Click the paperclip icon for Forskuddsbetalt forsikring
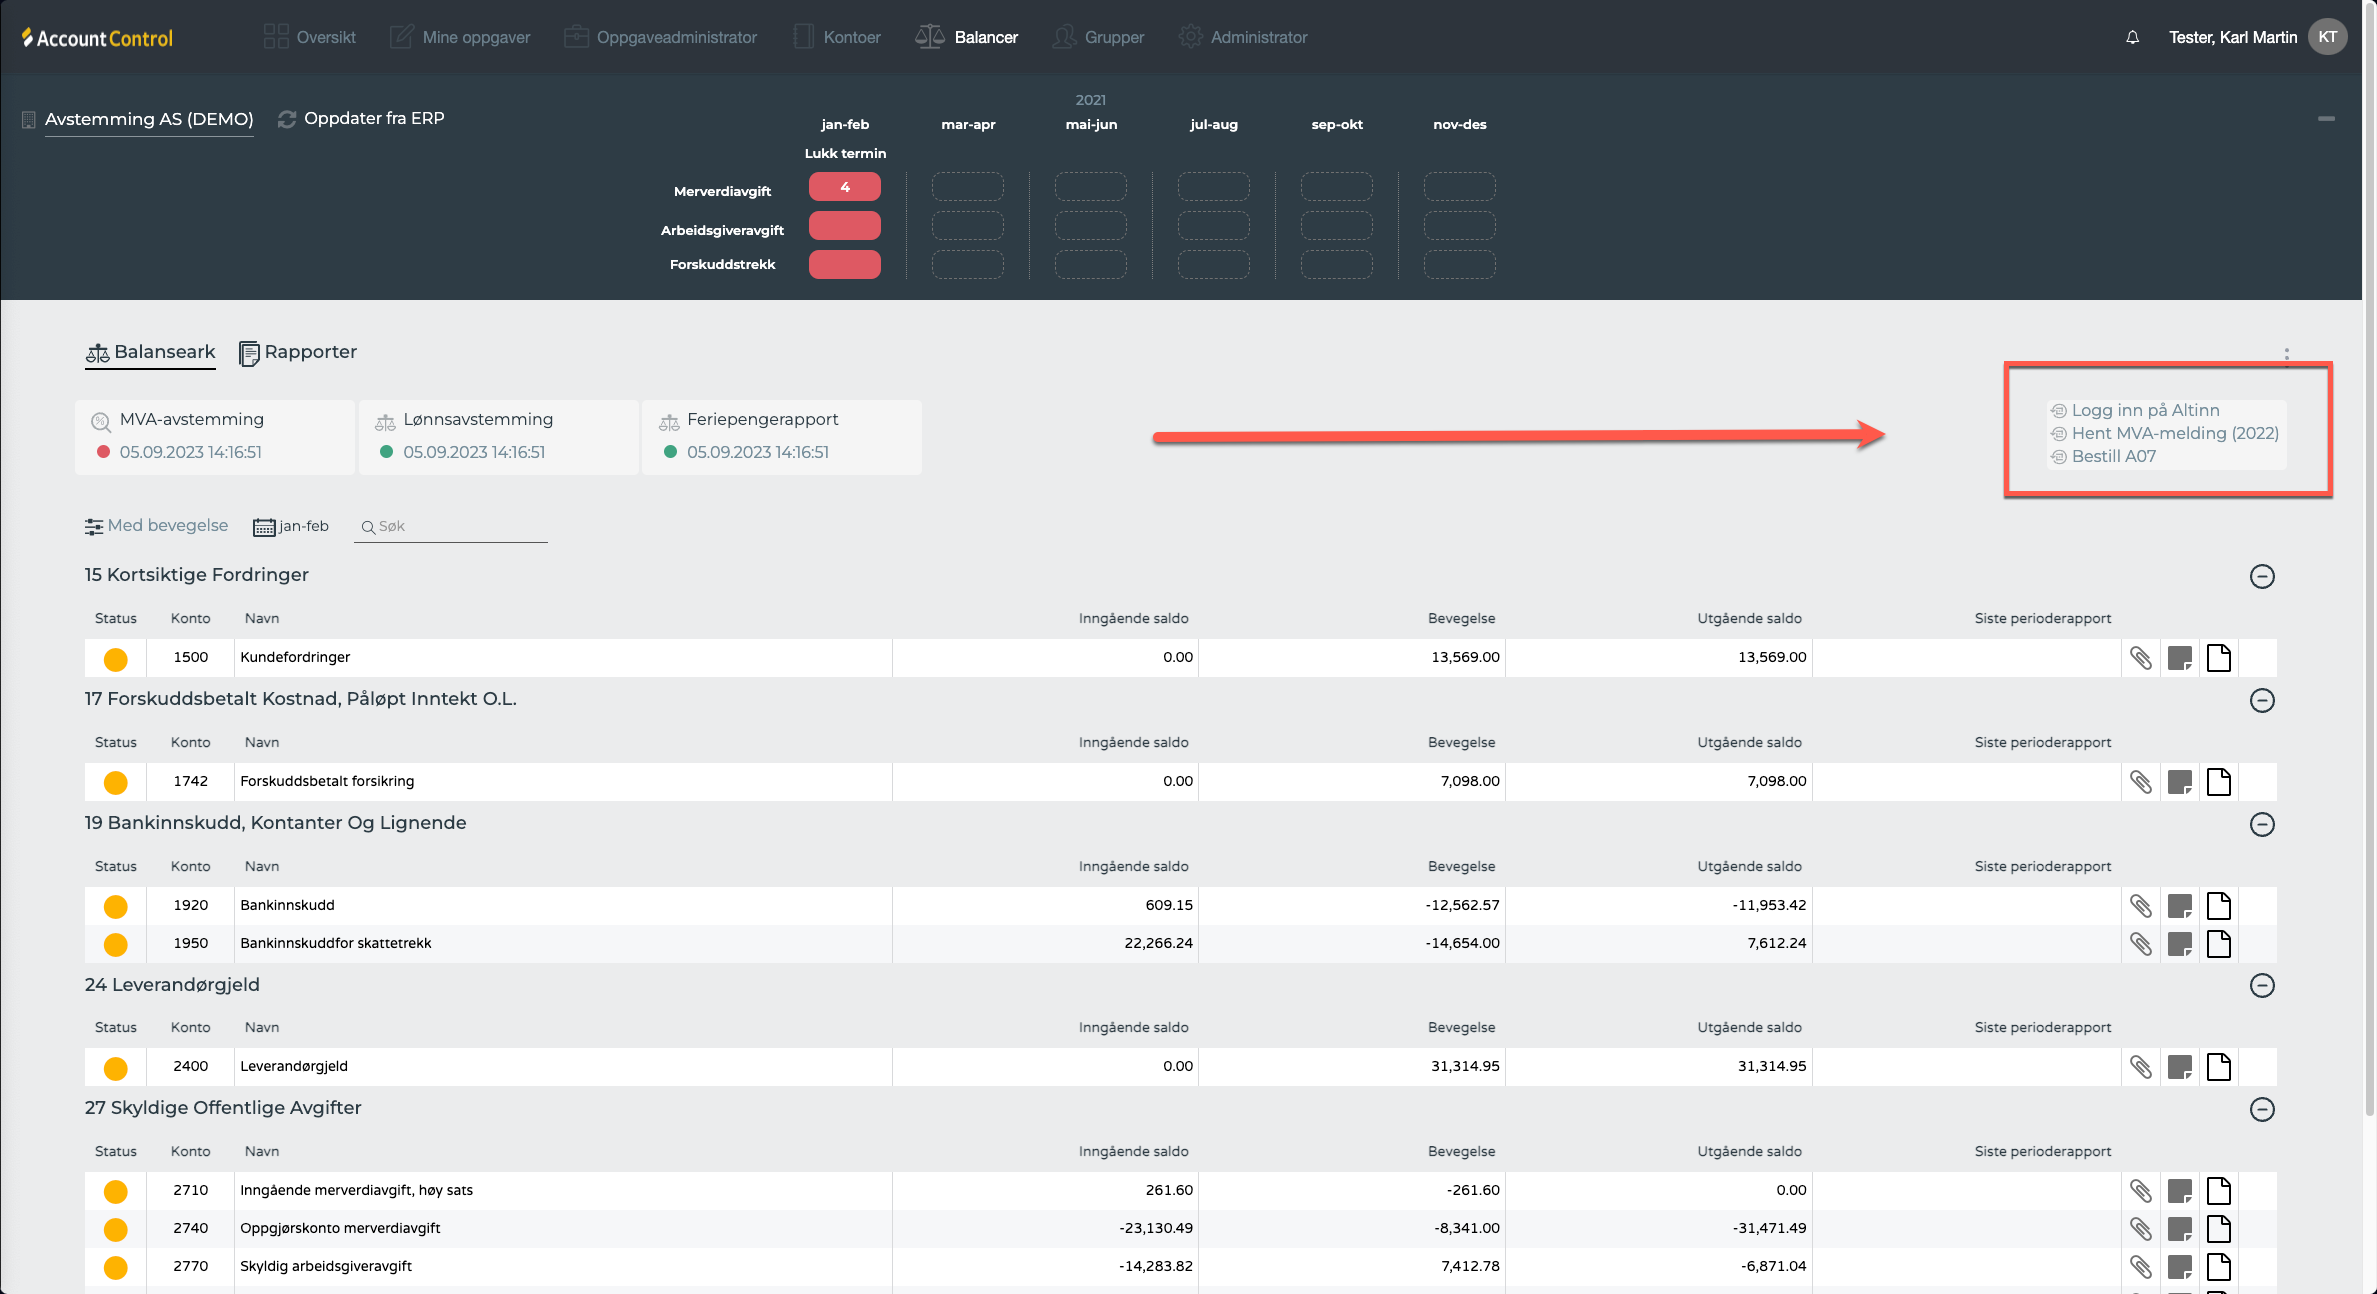Viewport: 2377px width, 1294px height. pos(2140,782)
